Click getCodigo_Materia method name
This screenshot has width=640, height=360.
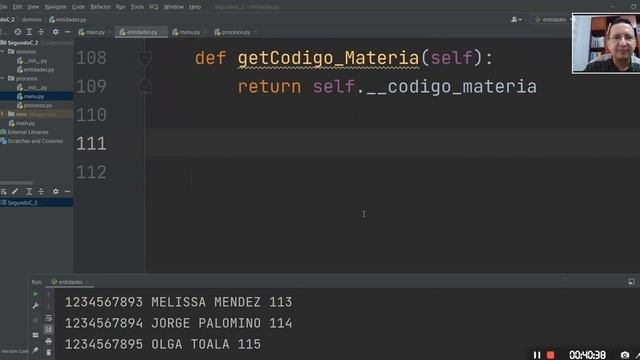(x=329, y=58)
